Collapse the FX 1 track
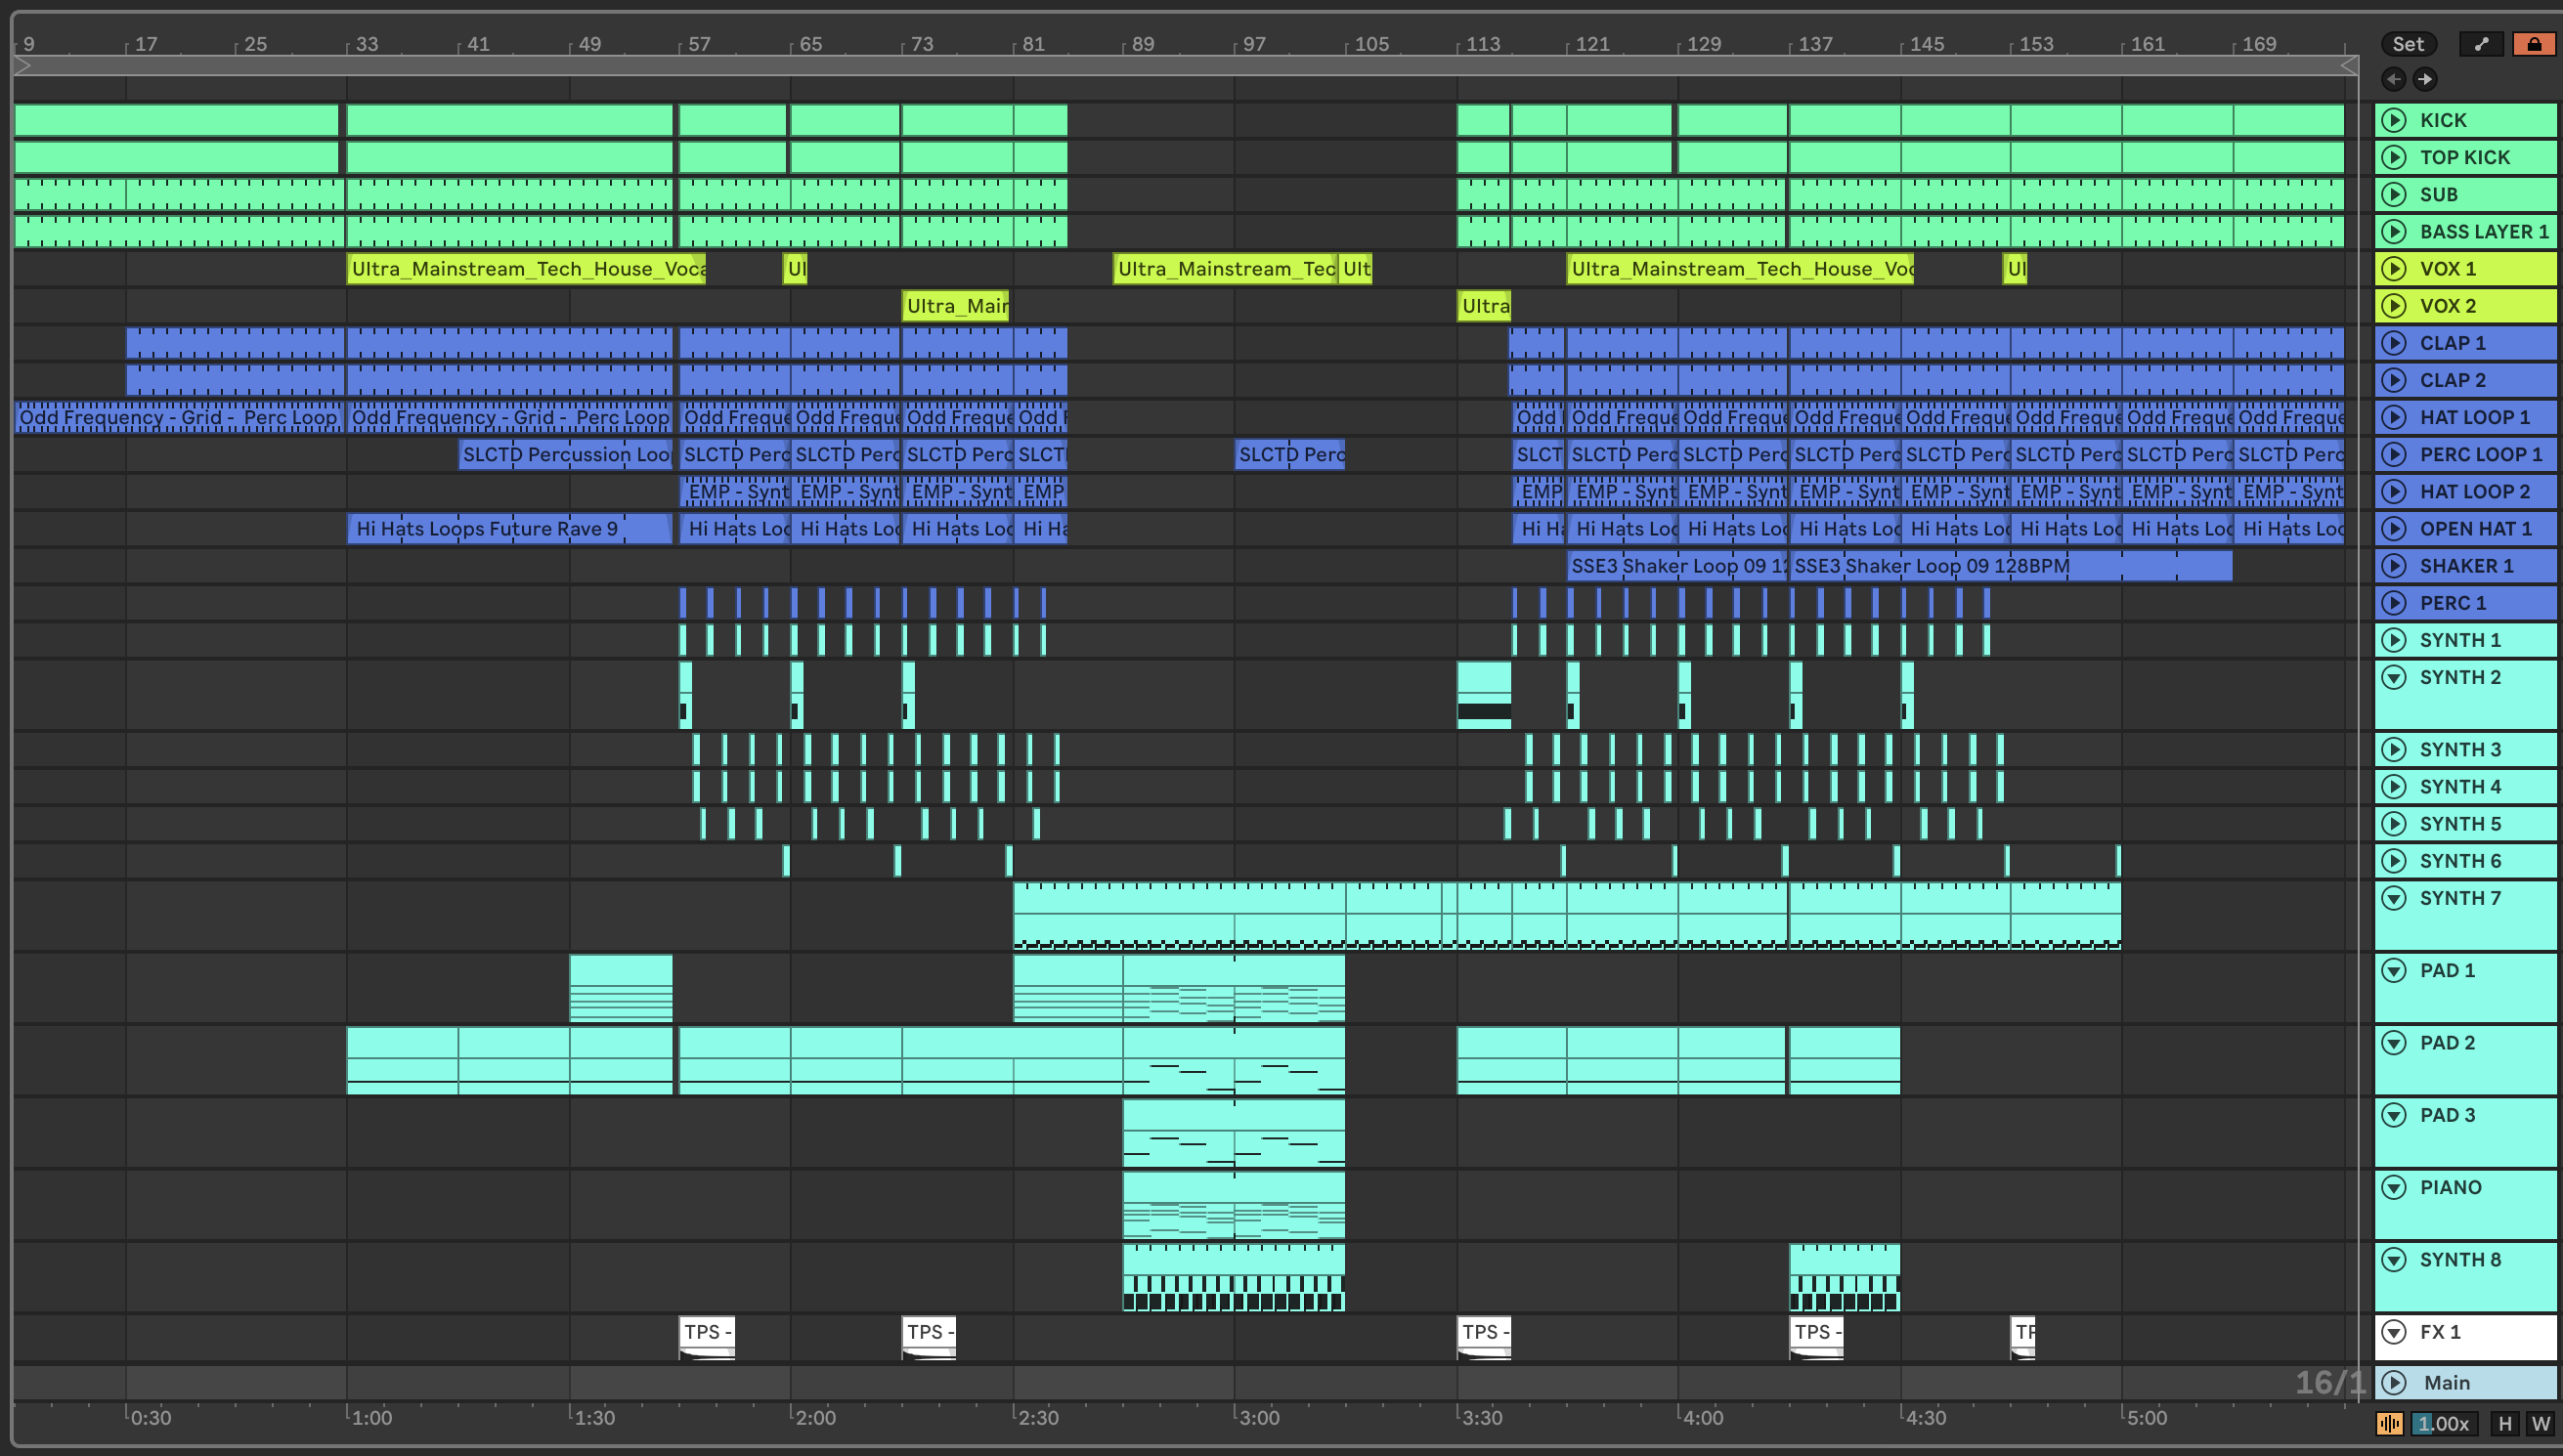The height and width of the screenshot is (1456, 2563). (x=2394, y=1332)
